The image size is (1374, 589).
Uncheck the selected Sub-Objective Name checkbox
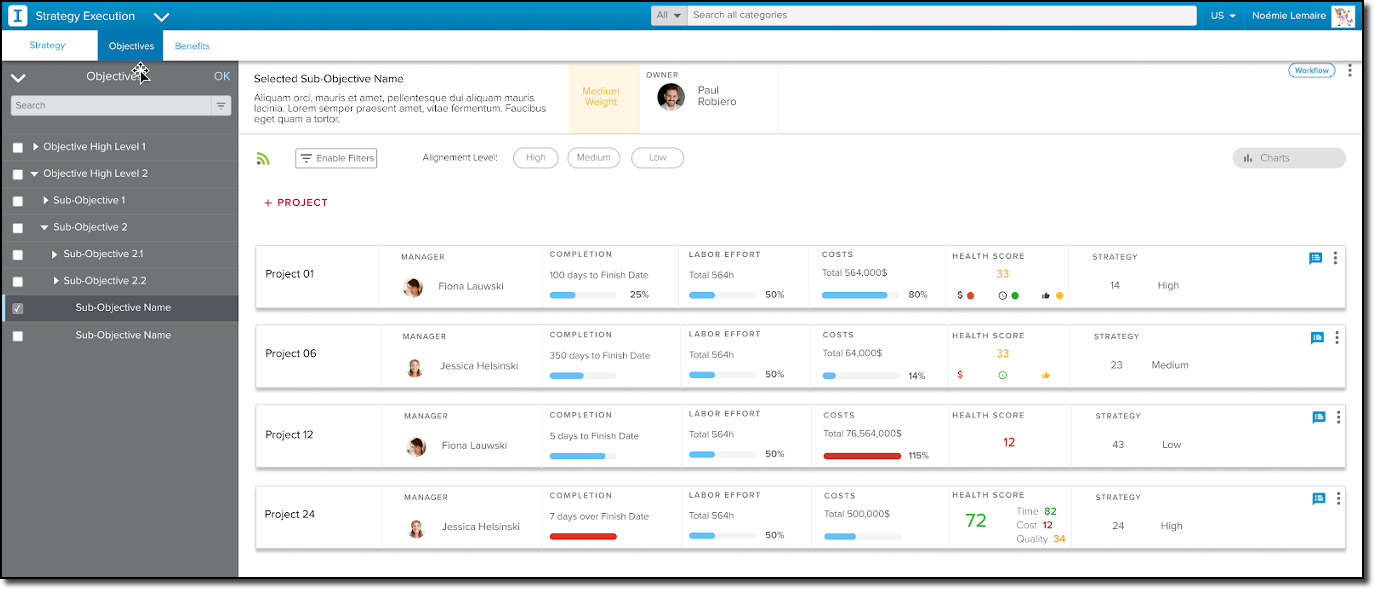[x=17, y=309]
